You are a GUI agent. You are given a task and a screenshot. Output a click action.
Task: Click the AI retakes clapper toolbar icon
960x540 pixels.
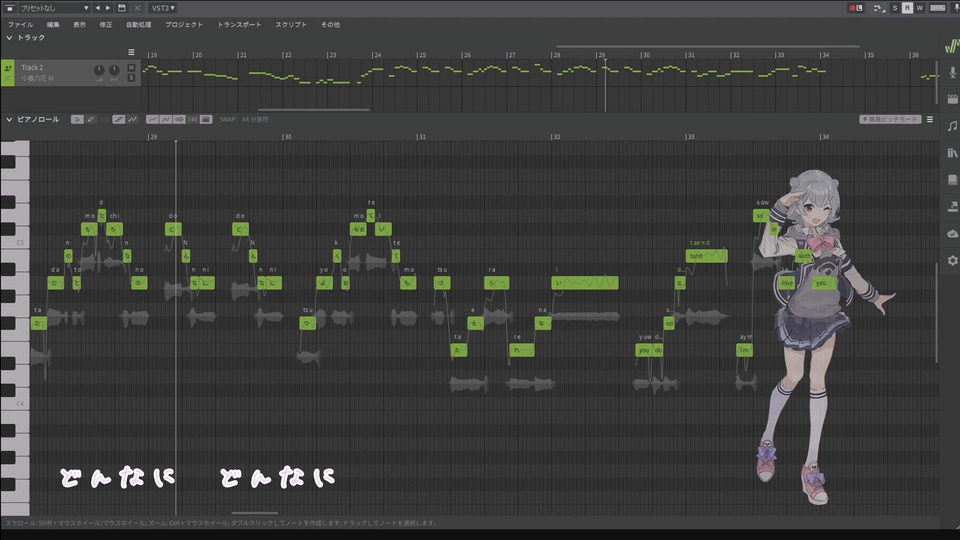(x=206, y=119)
